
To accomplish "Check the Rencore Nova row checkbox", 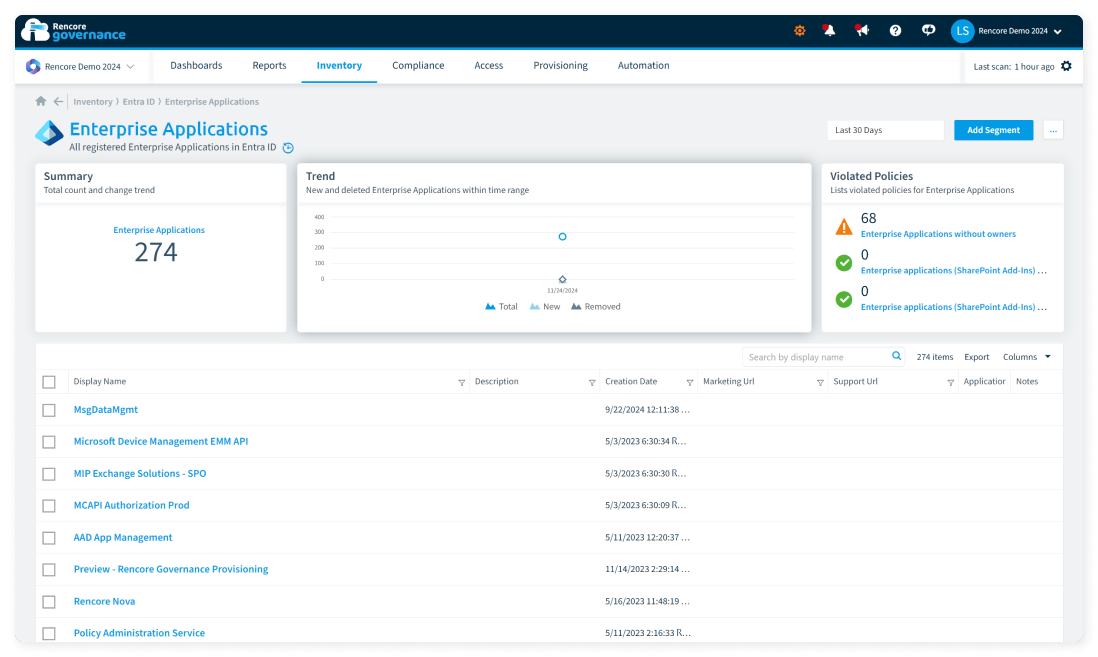I will coord(49,602).
